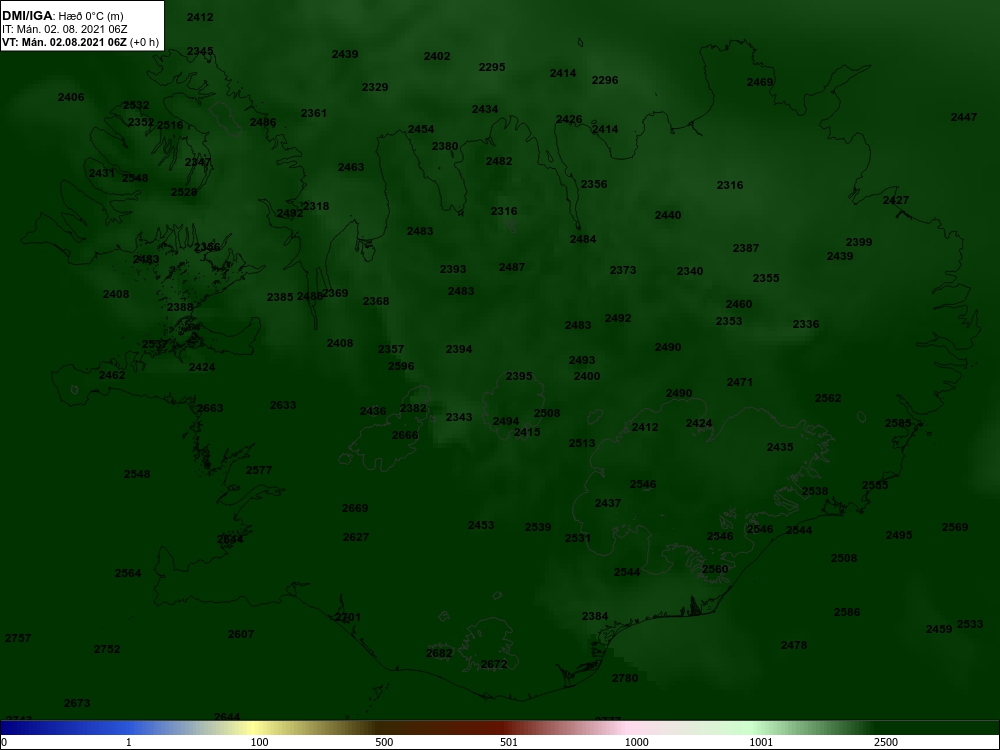Click the 501 label on the color scale
The height and width of the screenshot is (750, 1000).
point(509,742)
